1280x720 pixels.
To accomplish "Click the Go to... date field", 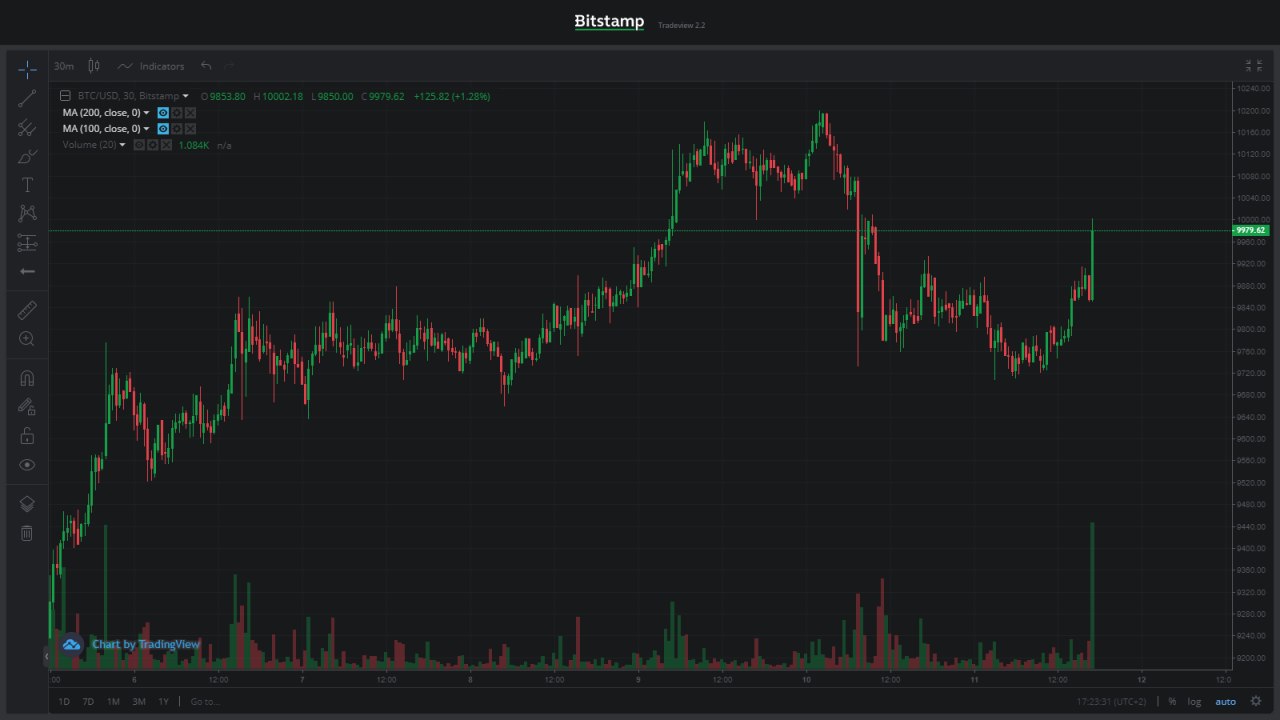I will pos(204,702).
